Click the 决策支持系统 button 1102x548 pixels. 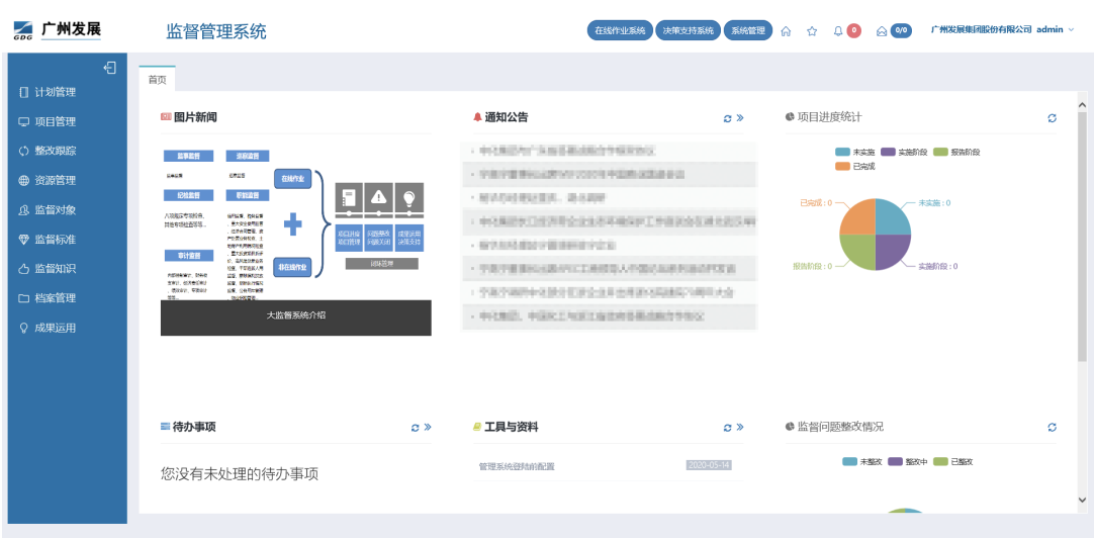[x=687, y=30]
